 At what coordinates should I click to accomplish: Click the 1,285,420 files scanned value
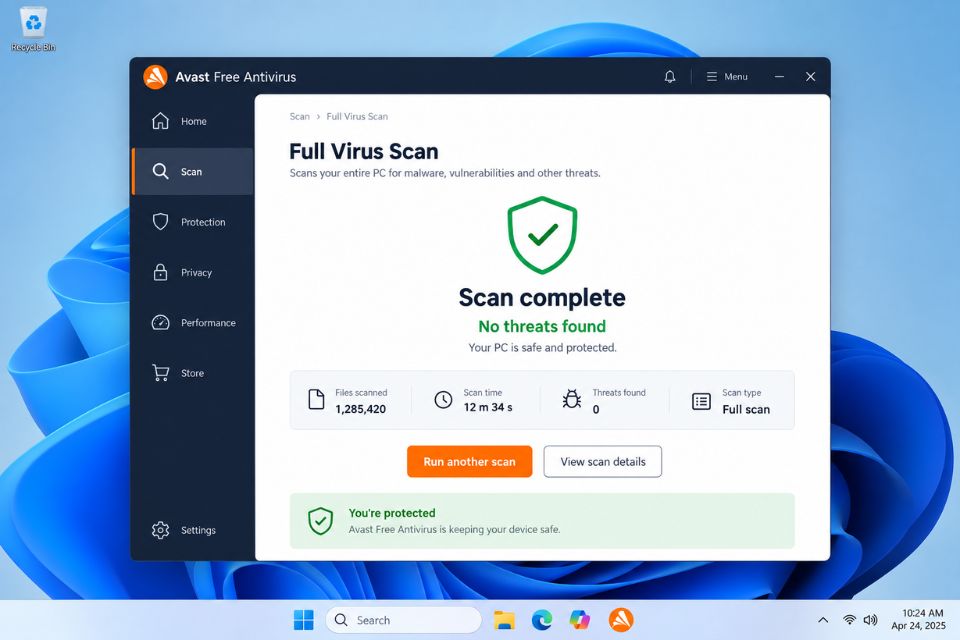[x=361, y=409]
